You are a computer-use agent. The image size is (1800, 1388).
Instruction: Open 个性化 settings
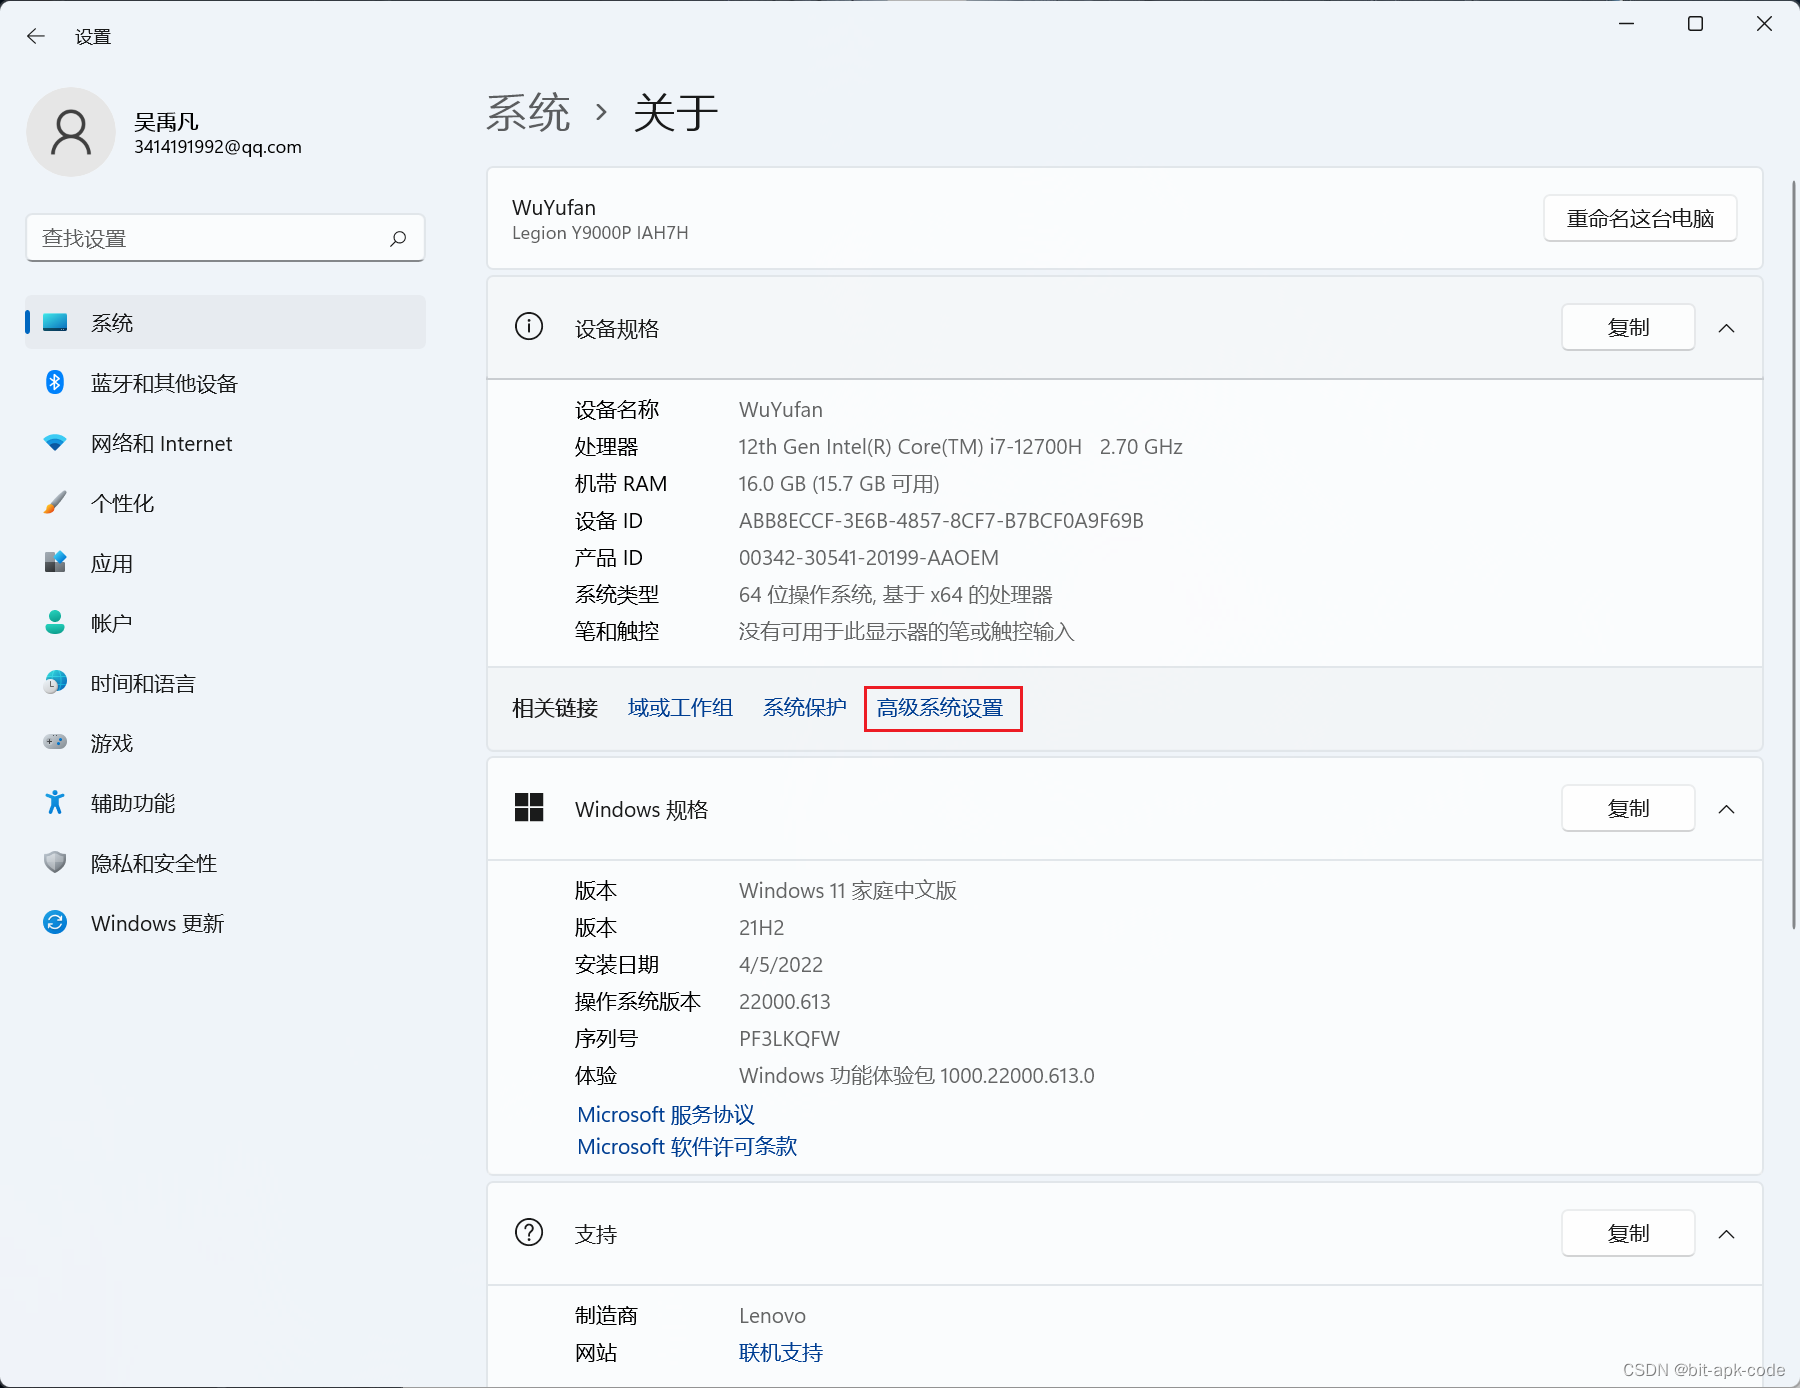pyautogui.click(x=226, y=503)
